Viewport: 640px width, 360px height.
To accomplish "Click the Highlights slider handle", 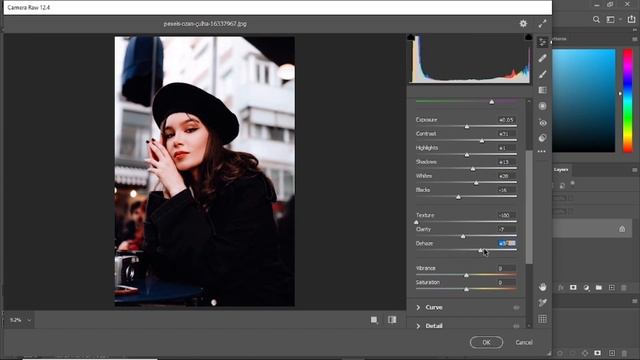I will [467, 155].
